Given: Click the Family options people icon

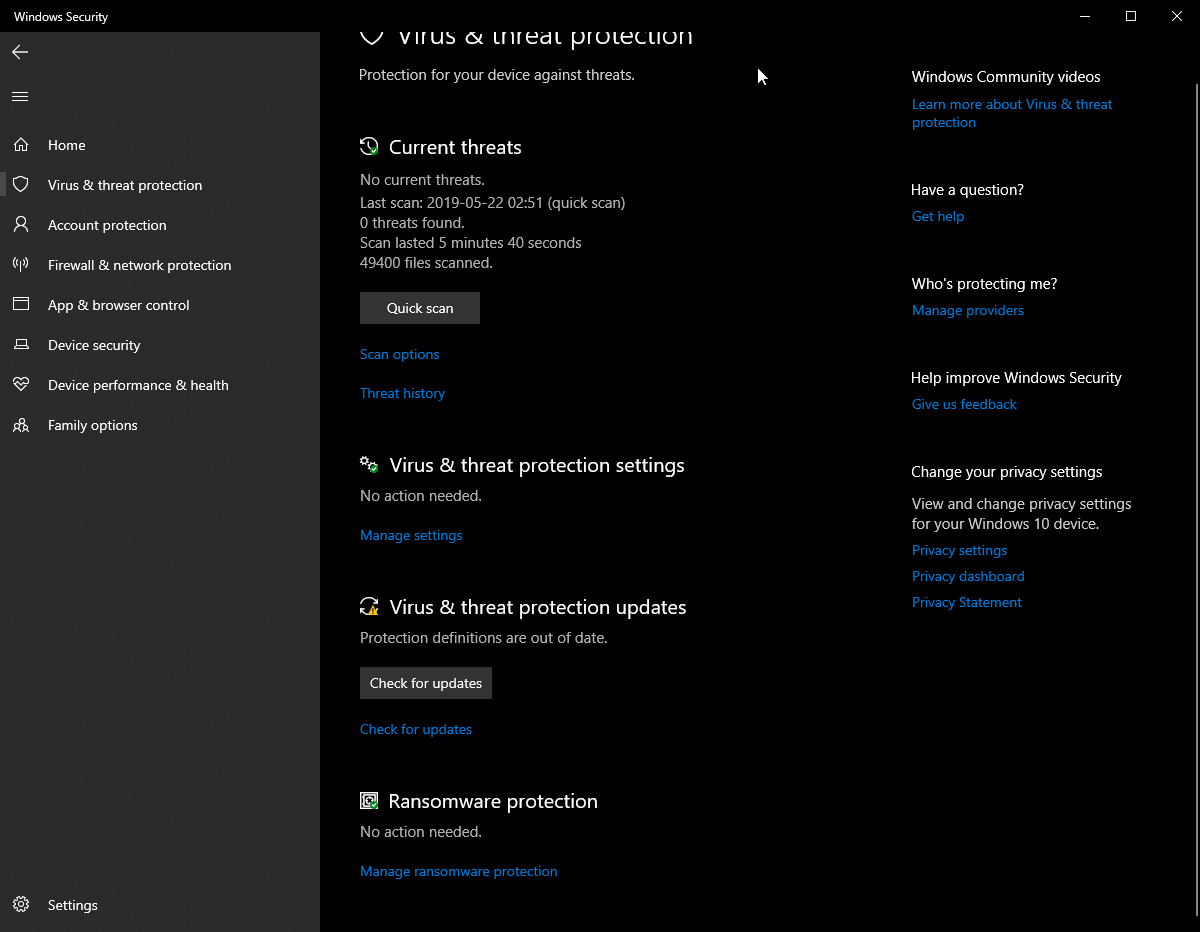Looking at the screenshot, I should [x=21, y=425].
